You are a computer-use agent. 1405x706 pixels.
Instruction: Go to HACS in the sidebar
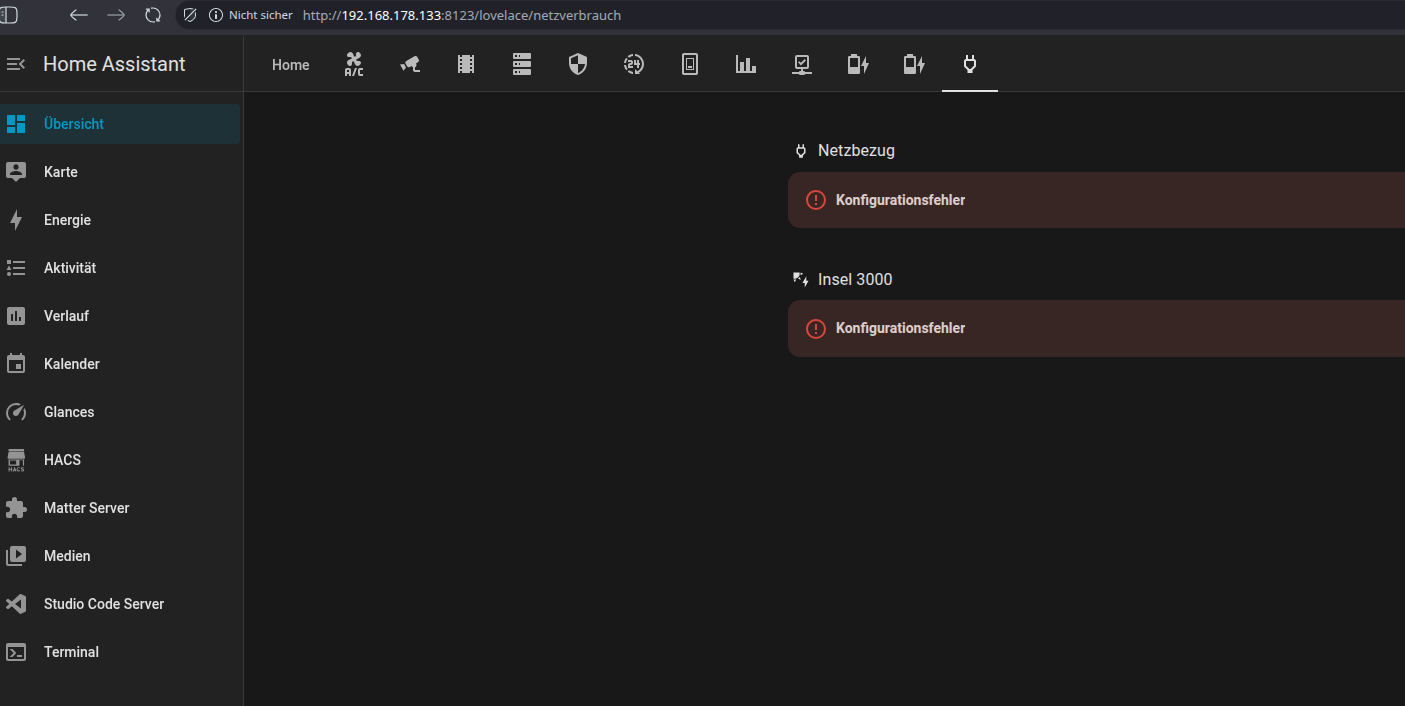click(62, 460)
